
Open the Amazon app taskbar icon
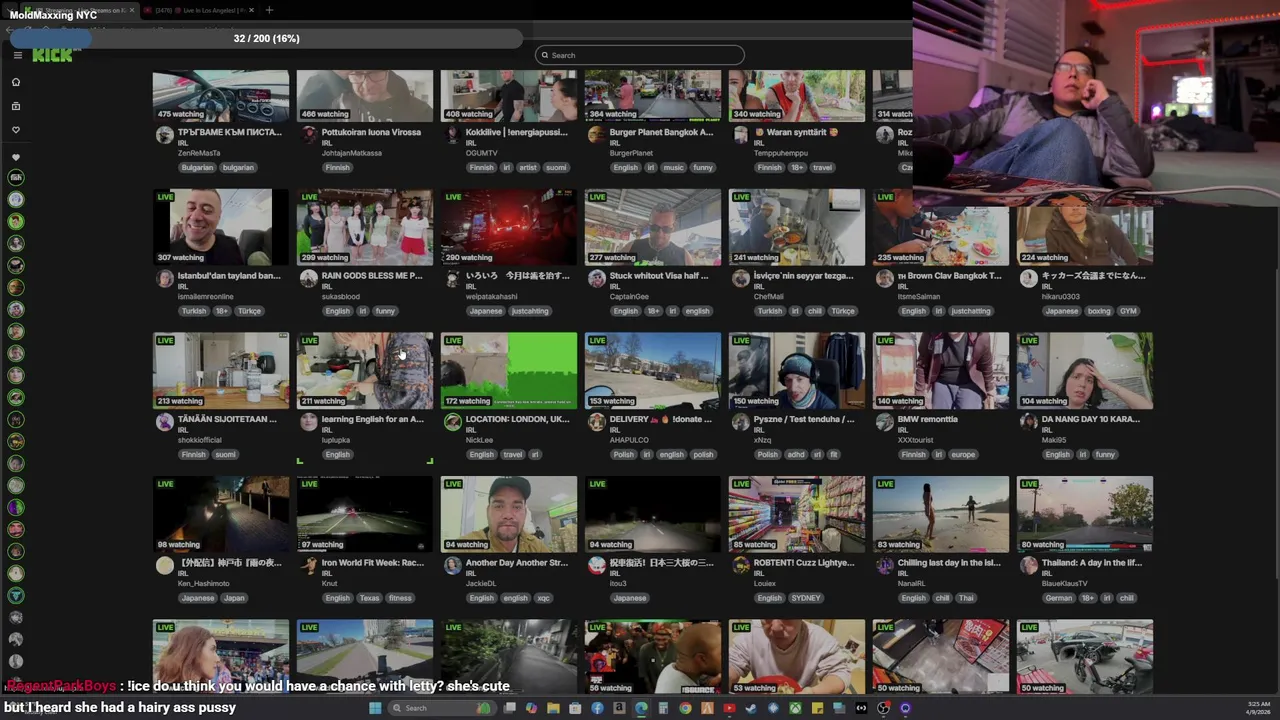click(619, 708)
